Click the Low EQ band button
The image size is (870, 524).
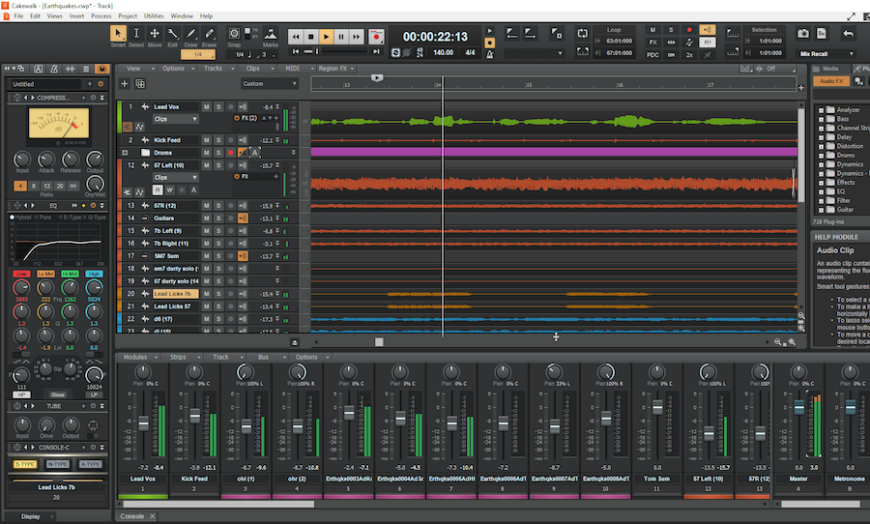pos(21,274)
